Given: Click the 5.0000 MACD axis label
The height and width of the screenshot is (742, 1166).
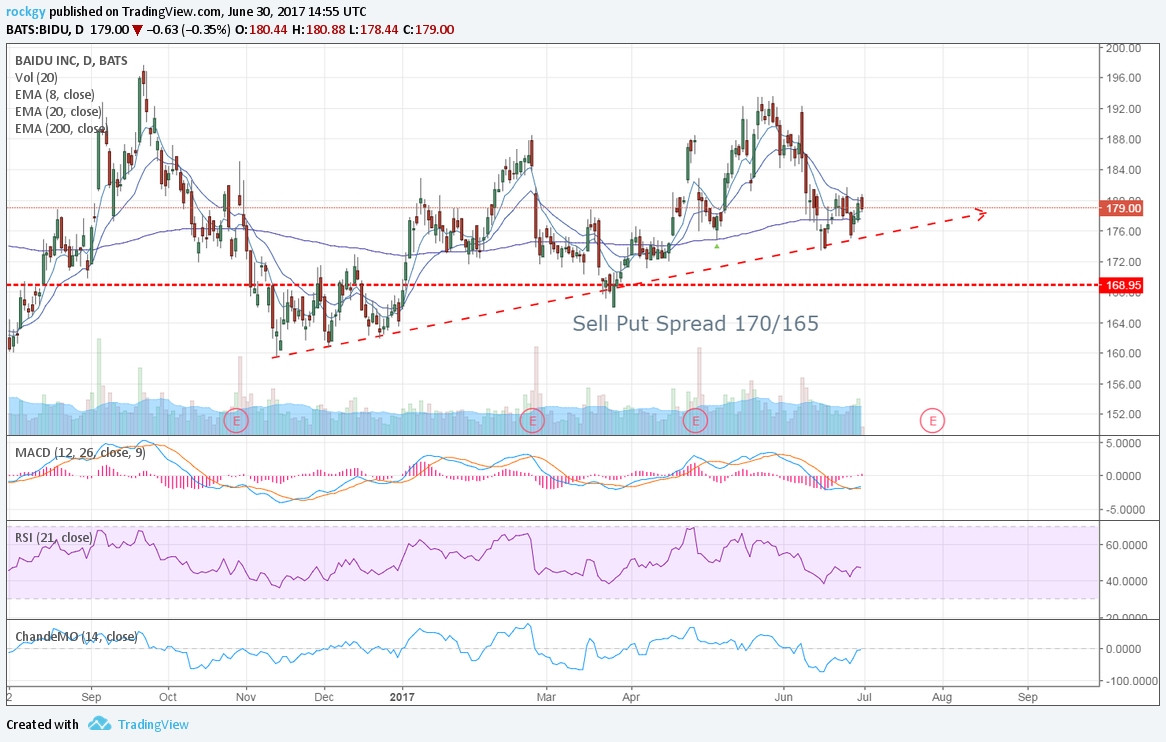Looking at the screenshot, I should click(x=1124, y=443).
